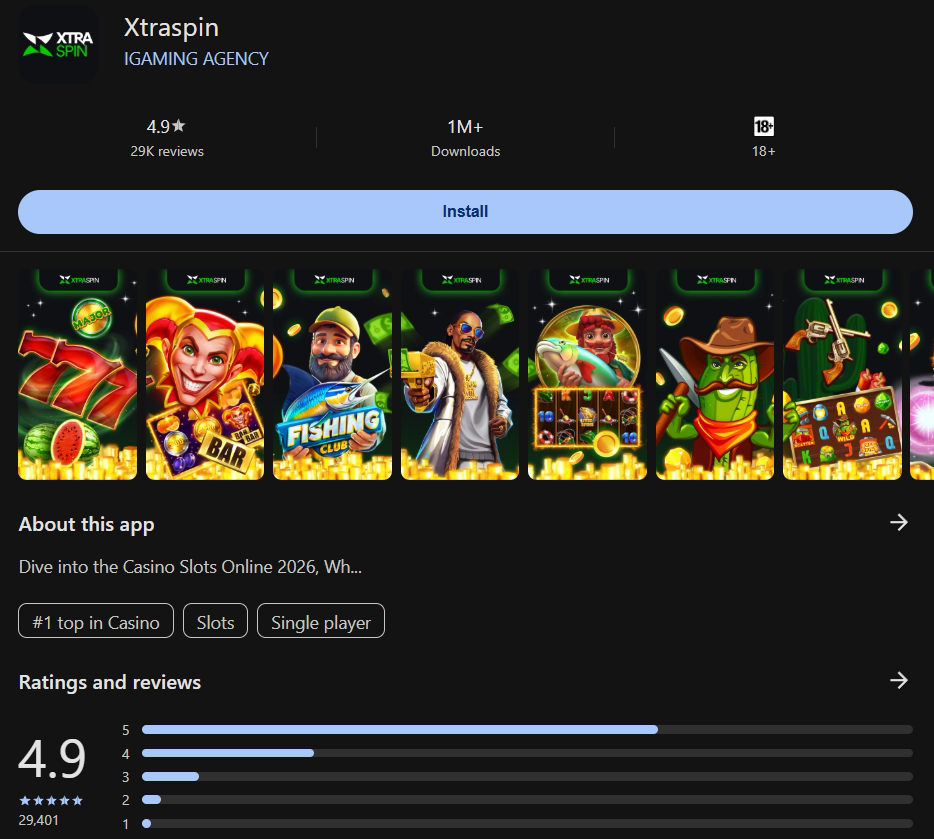
Task: Click the 1-star rating bar
Action: (527, 824)
